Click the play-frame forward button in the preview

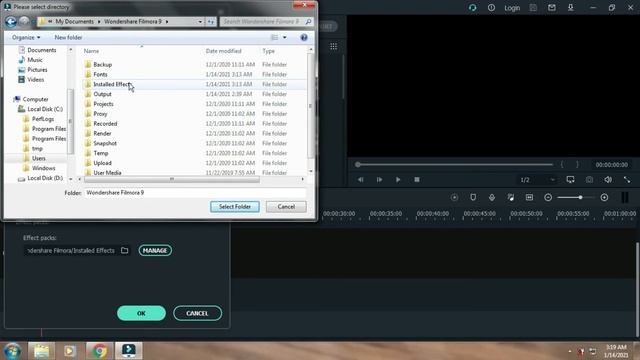pyautogui.click(x=379, y=180)
